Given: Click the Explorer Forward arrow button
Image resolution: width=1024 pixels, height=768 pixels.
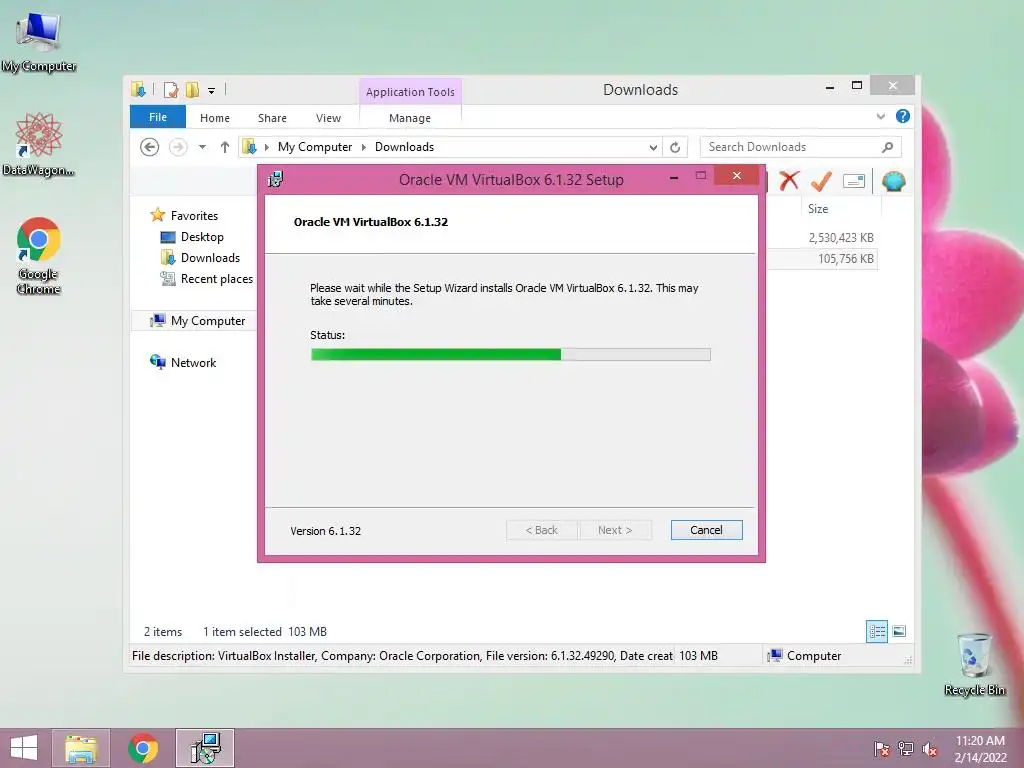Looking at the screenshot, I should click(178, 147).
